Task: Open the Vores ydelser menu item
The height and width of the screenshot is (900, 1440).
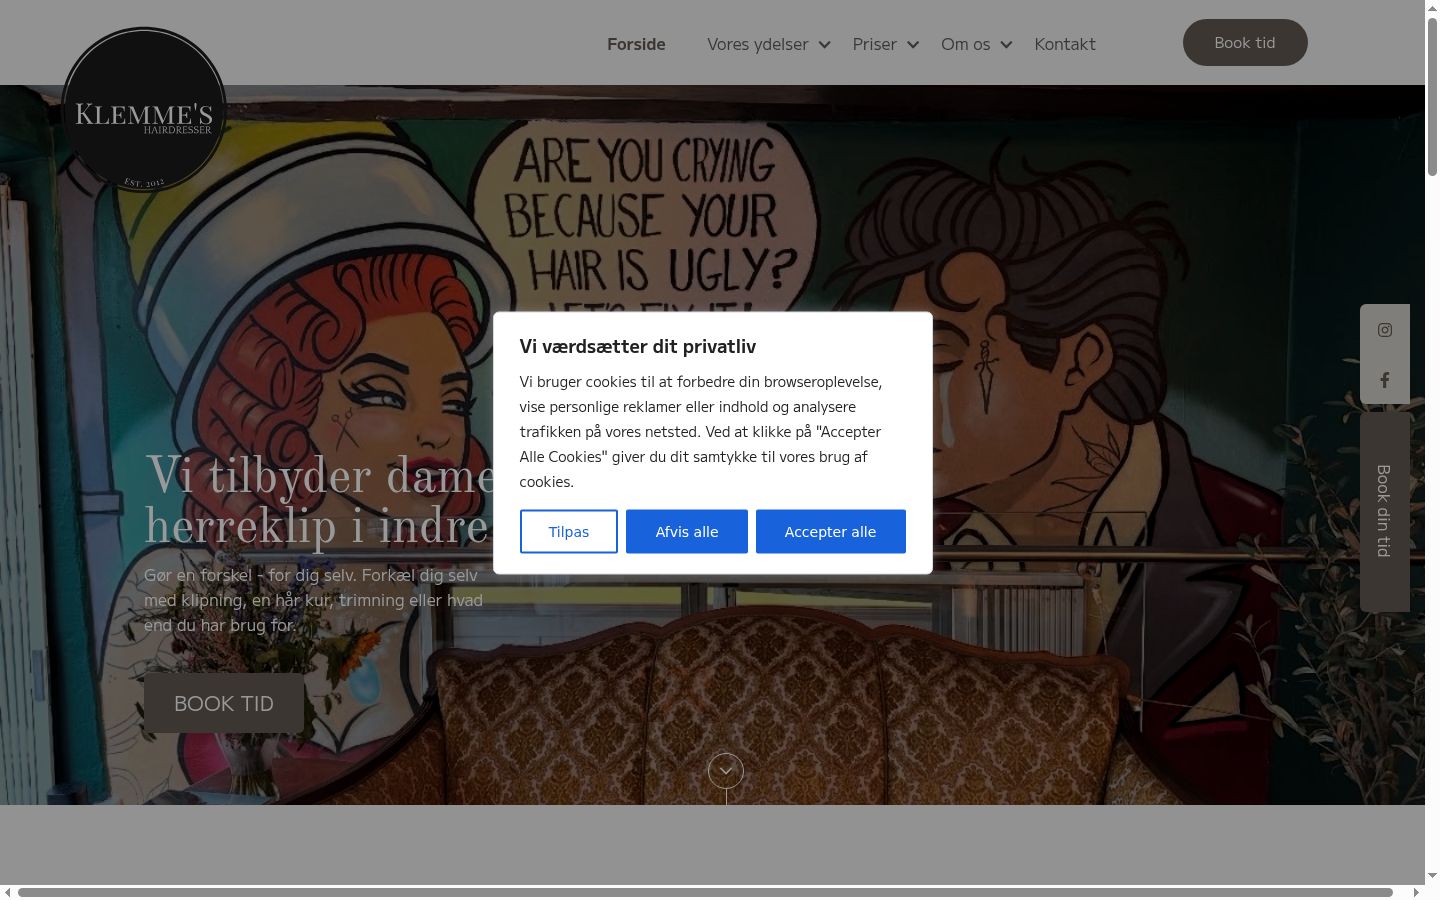Action: tap(757, 44)
